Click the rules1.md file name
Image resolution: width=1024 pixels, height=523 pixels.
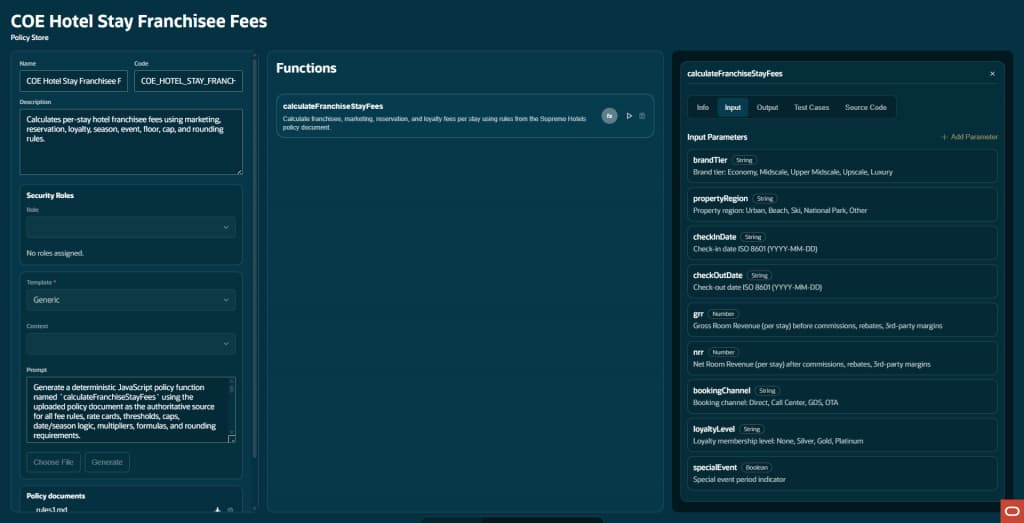[x=50, y=510]
